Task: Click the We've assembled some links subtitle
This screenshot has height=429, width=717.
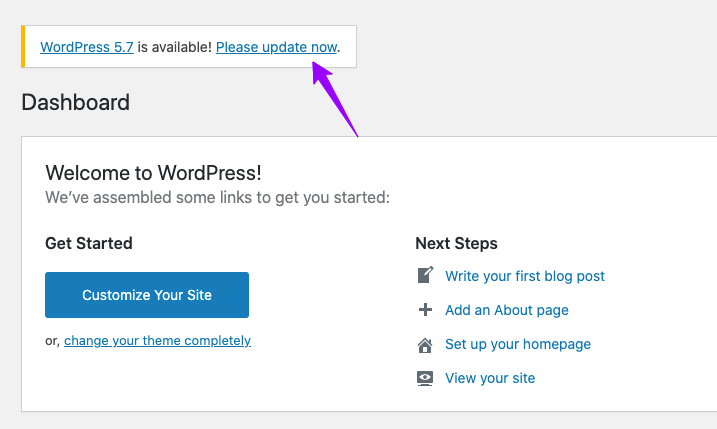Action: click(x=217, y=197)
